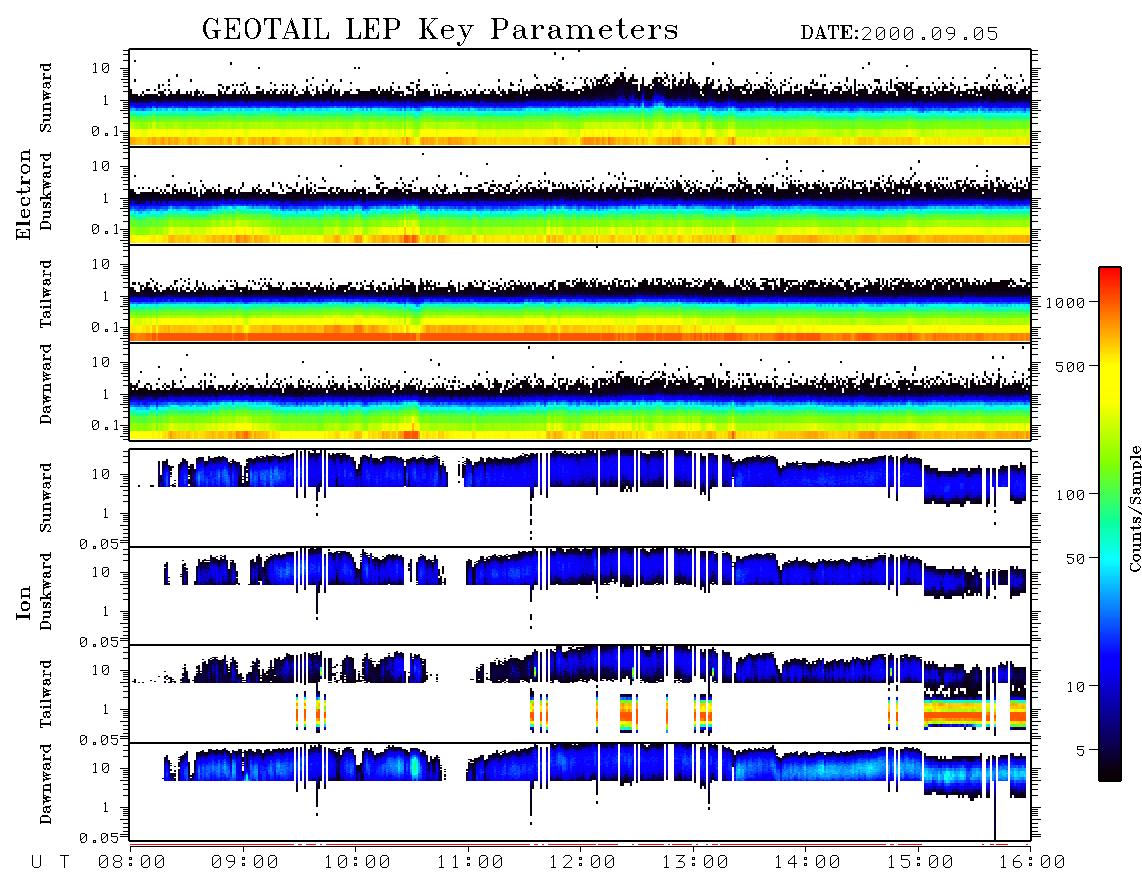Select the 10:00 time axis label
Screen dimensions: 1142x880
[357, 862]
